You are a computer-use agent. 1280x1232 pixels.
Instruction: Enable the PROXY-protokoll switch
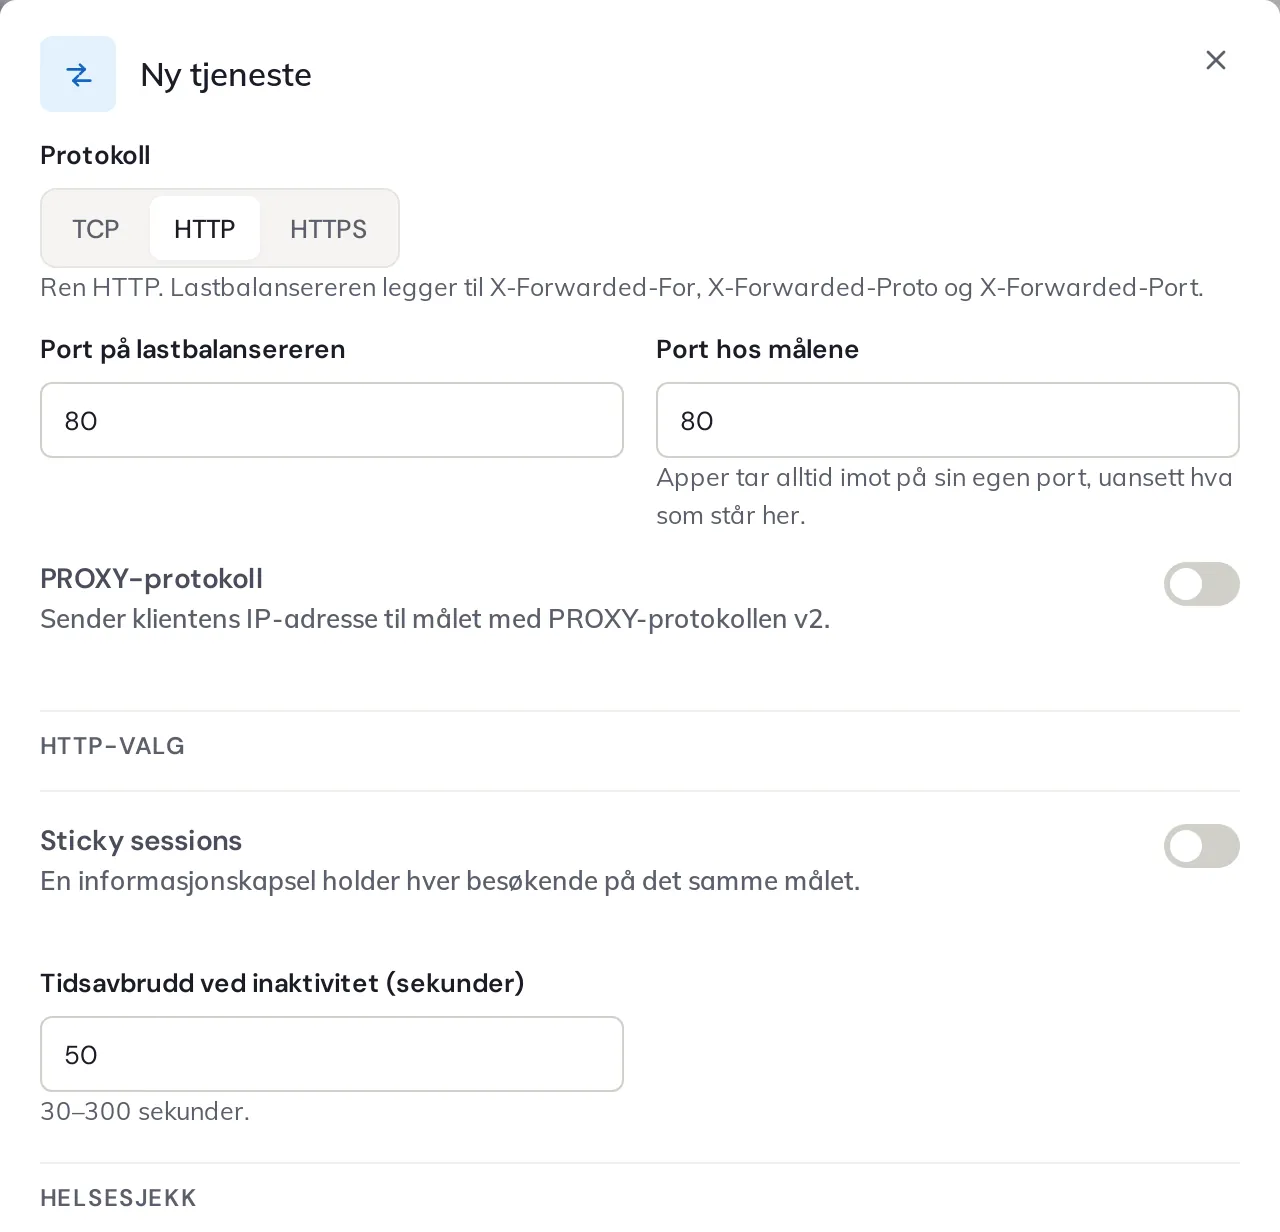pyautogui.click(x=1202, y=584)
